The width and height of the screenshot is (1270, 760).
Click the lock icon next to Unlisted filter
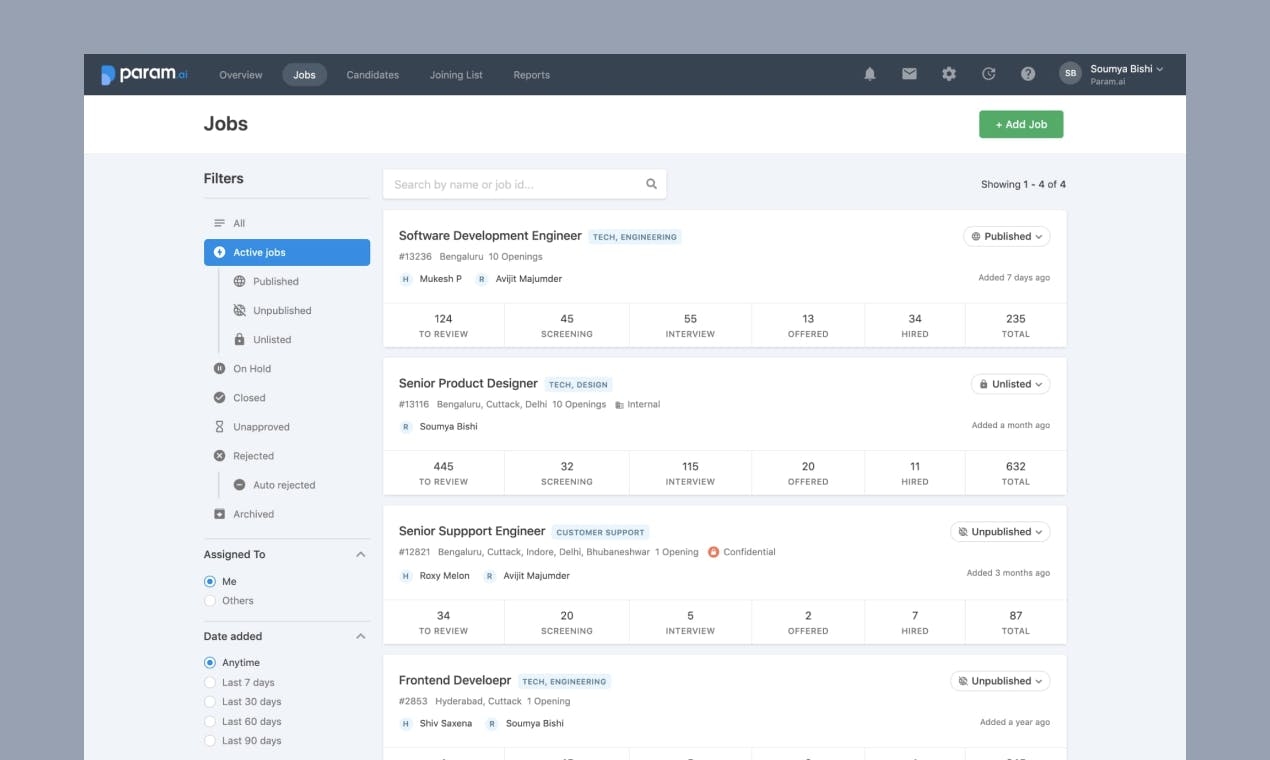[x=239, y=340]
